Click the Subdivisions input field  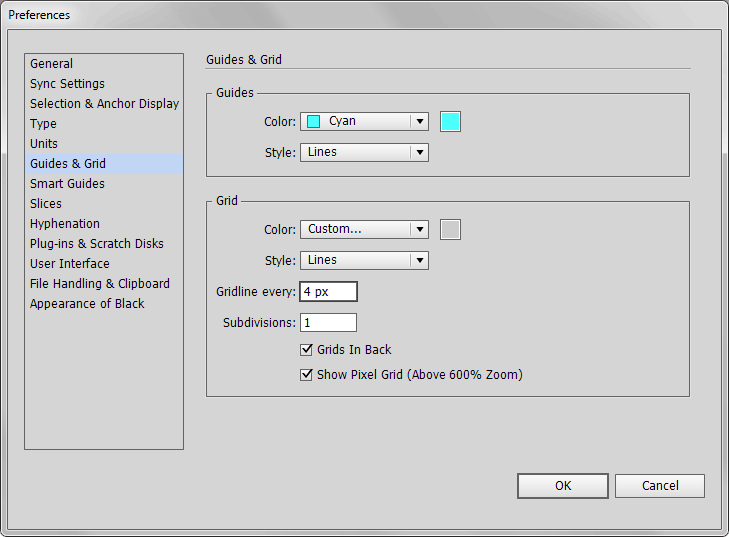tap(328, 323)
